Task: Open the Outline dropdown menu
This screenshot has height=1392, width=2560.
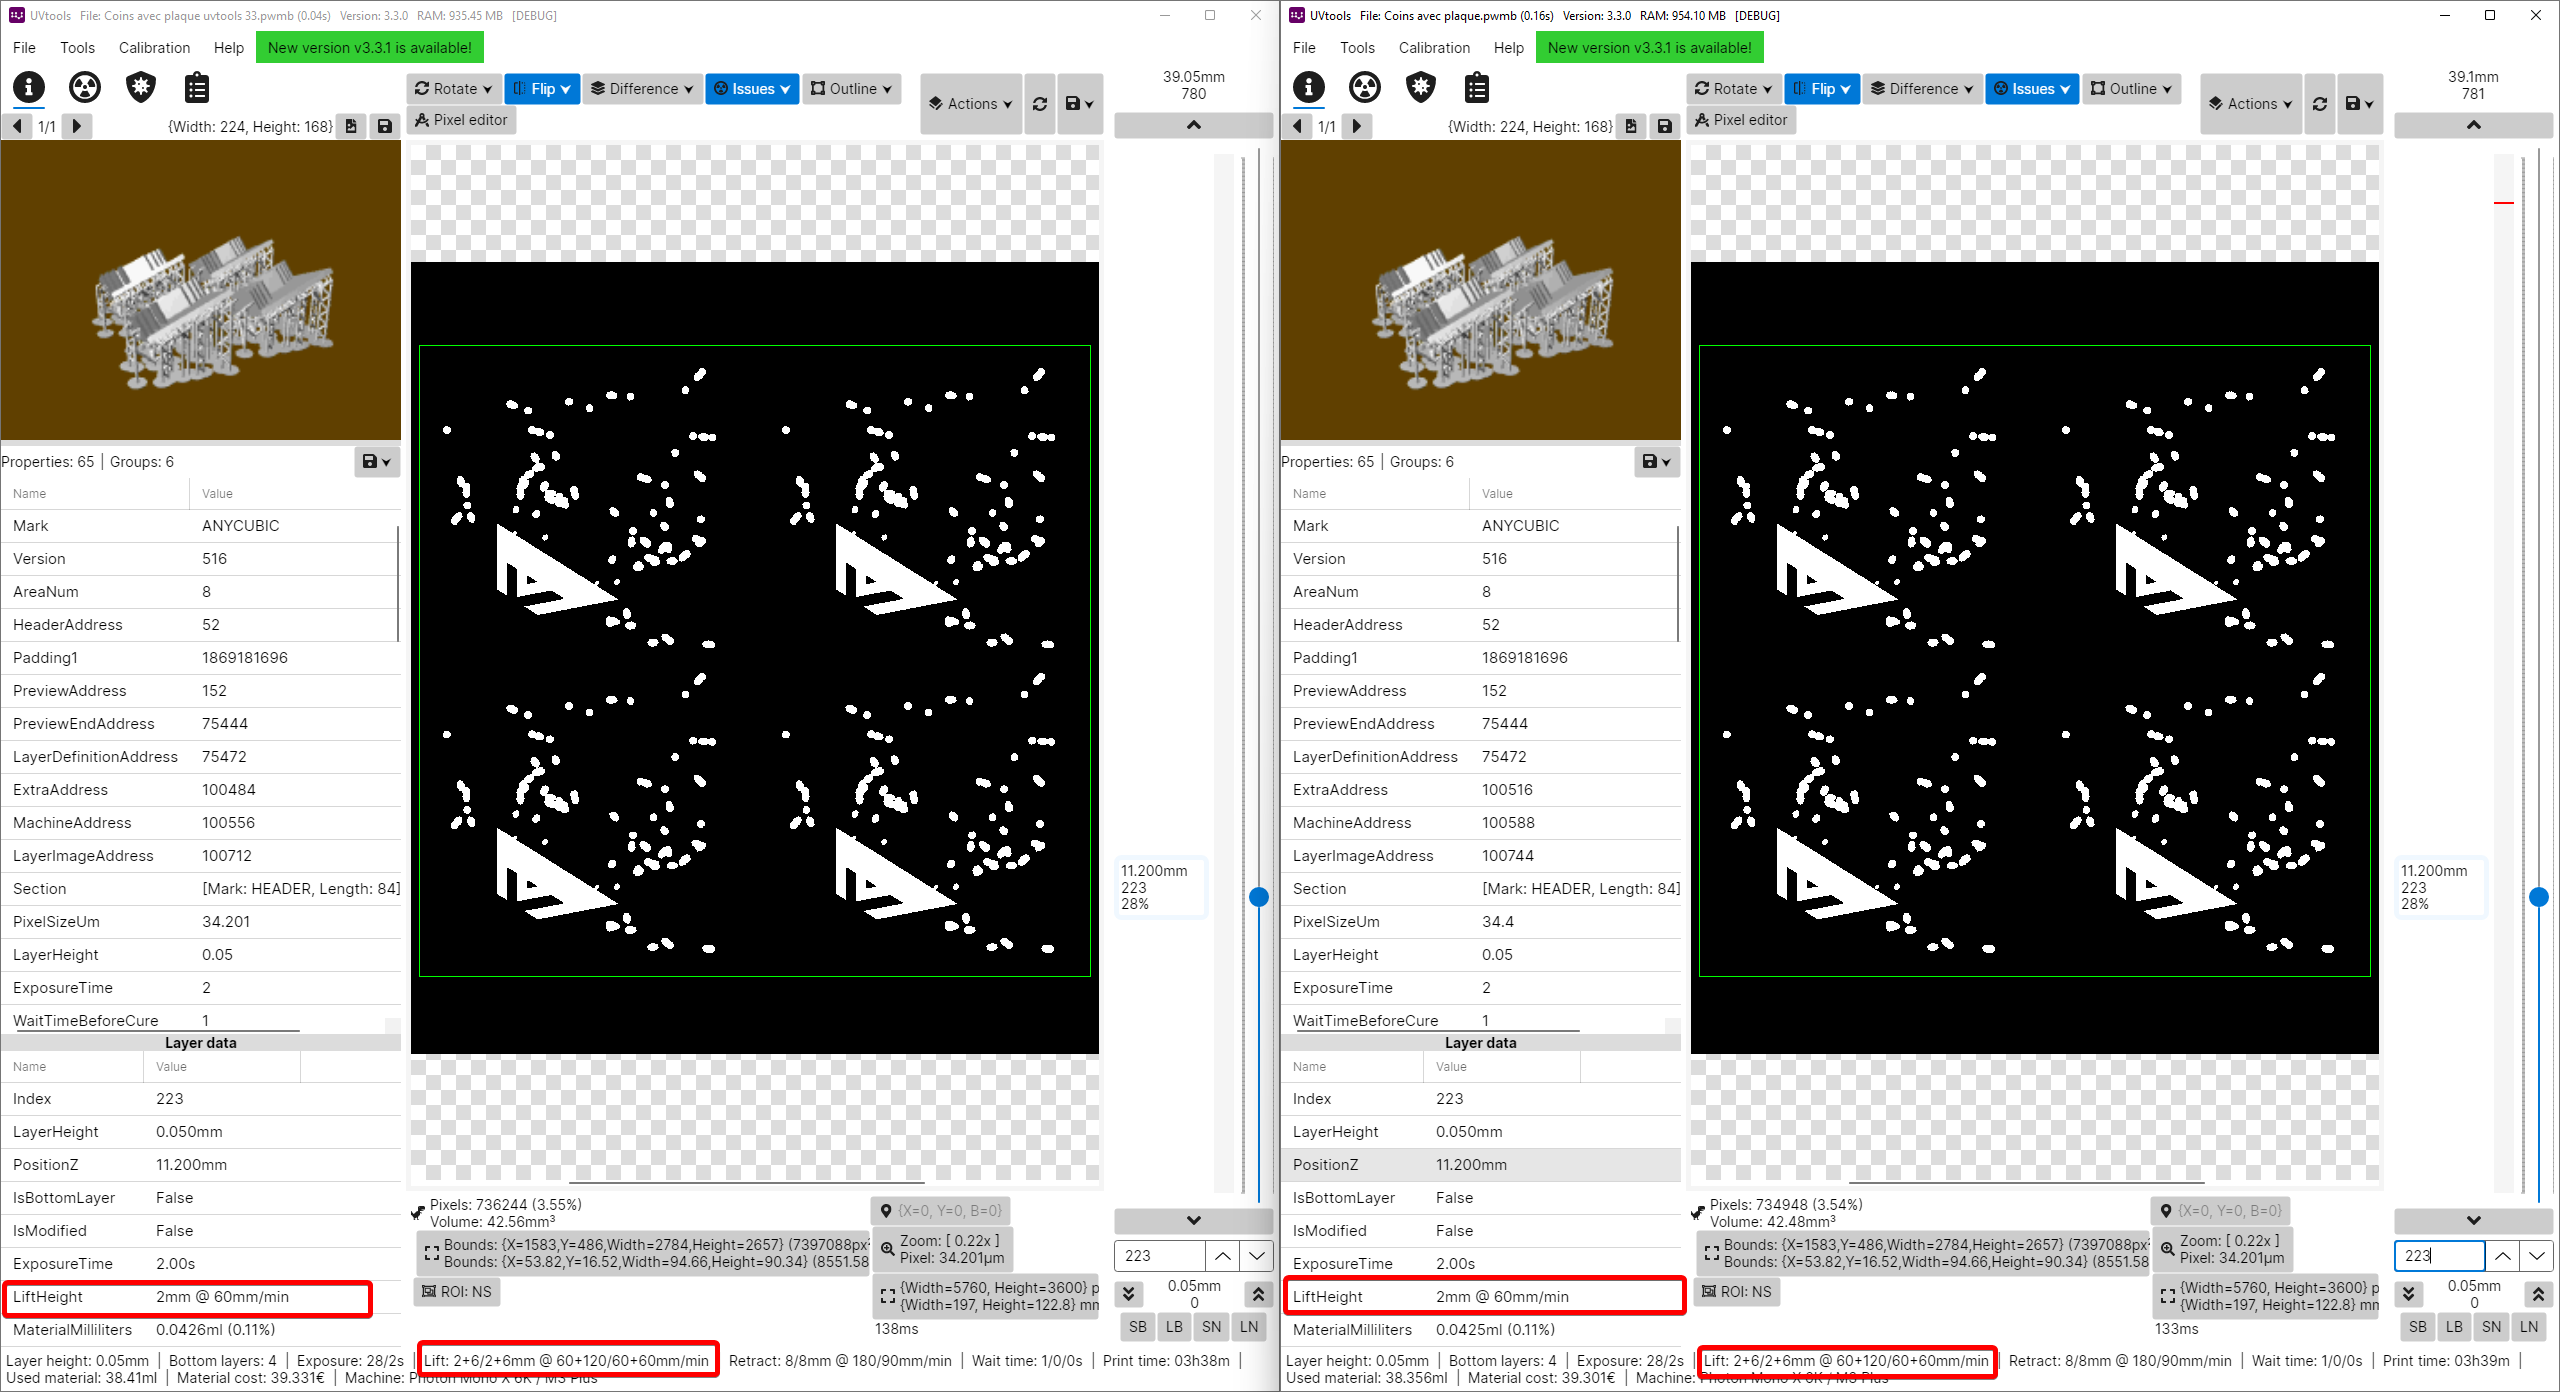Action: tap(851, 88)
